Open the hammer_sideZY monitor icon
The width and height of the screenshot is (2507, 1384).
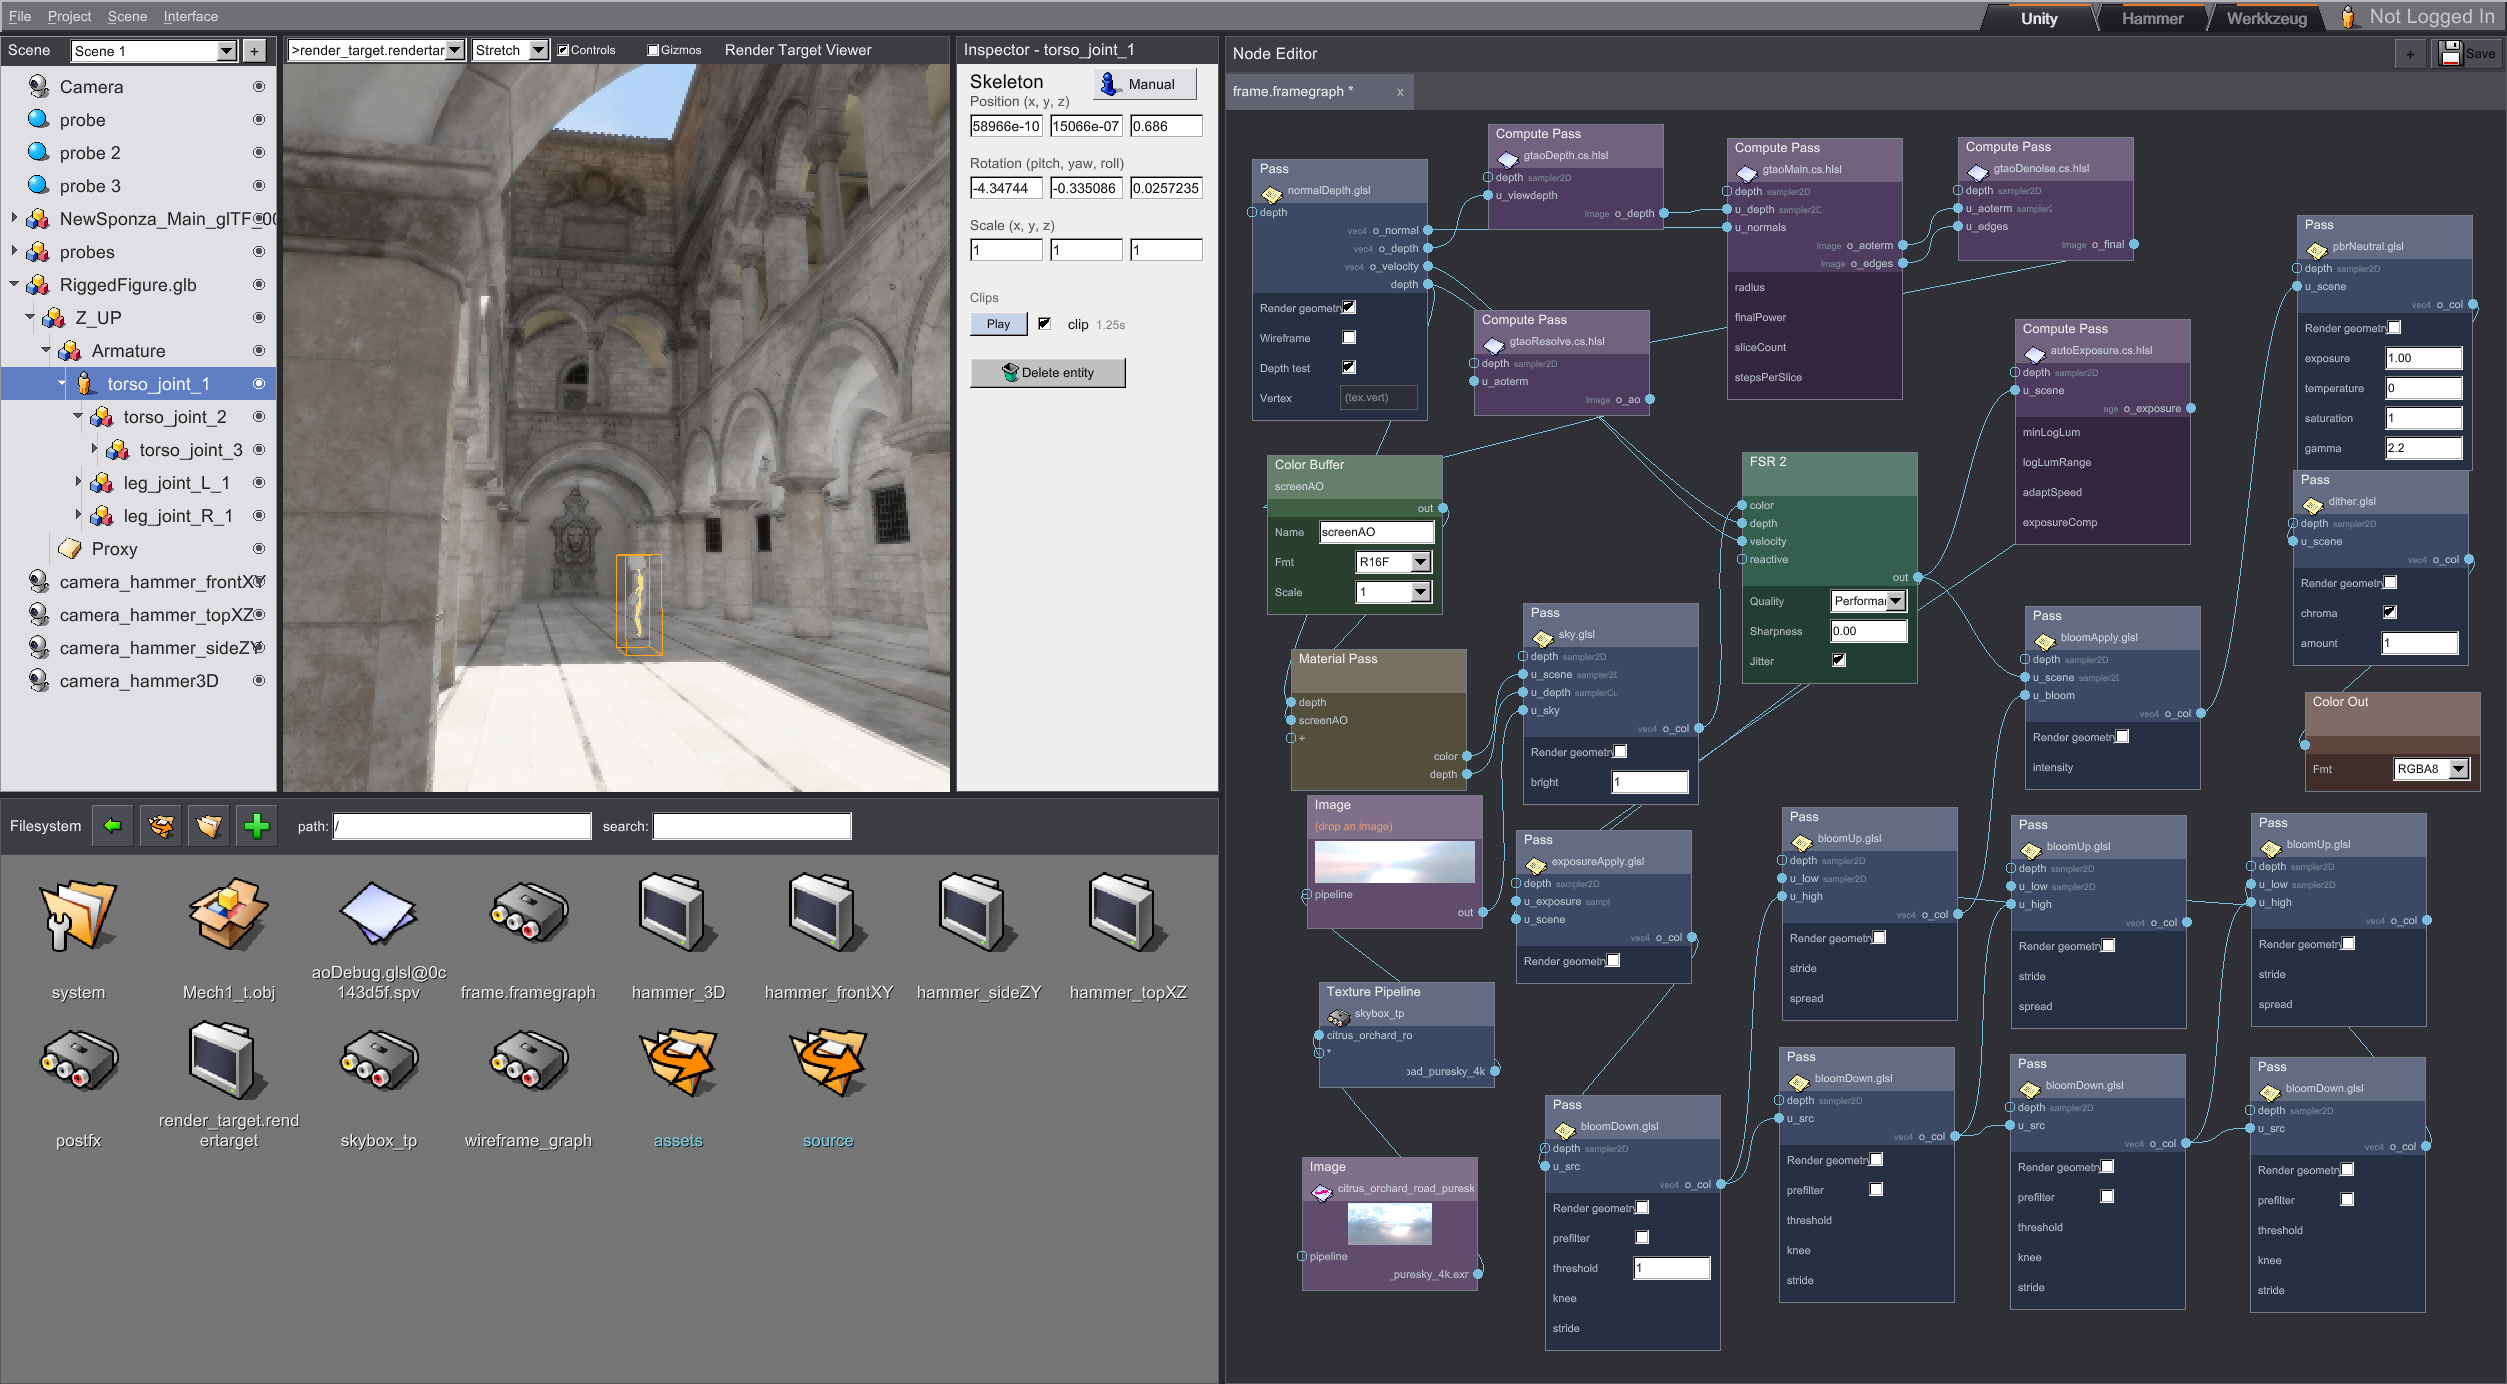click(978, 912)
